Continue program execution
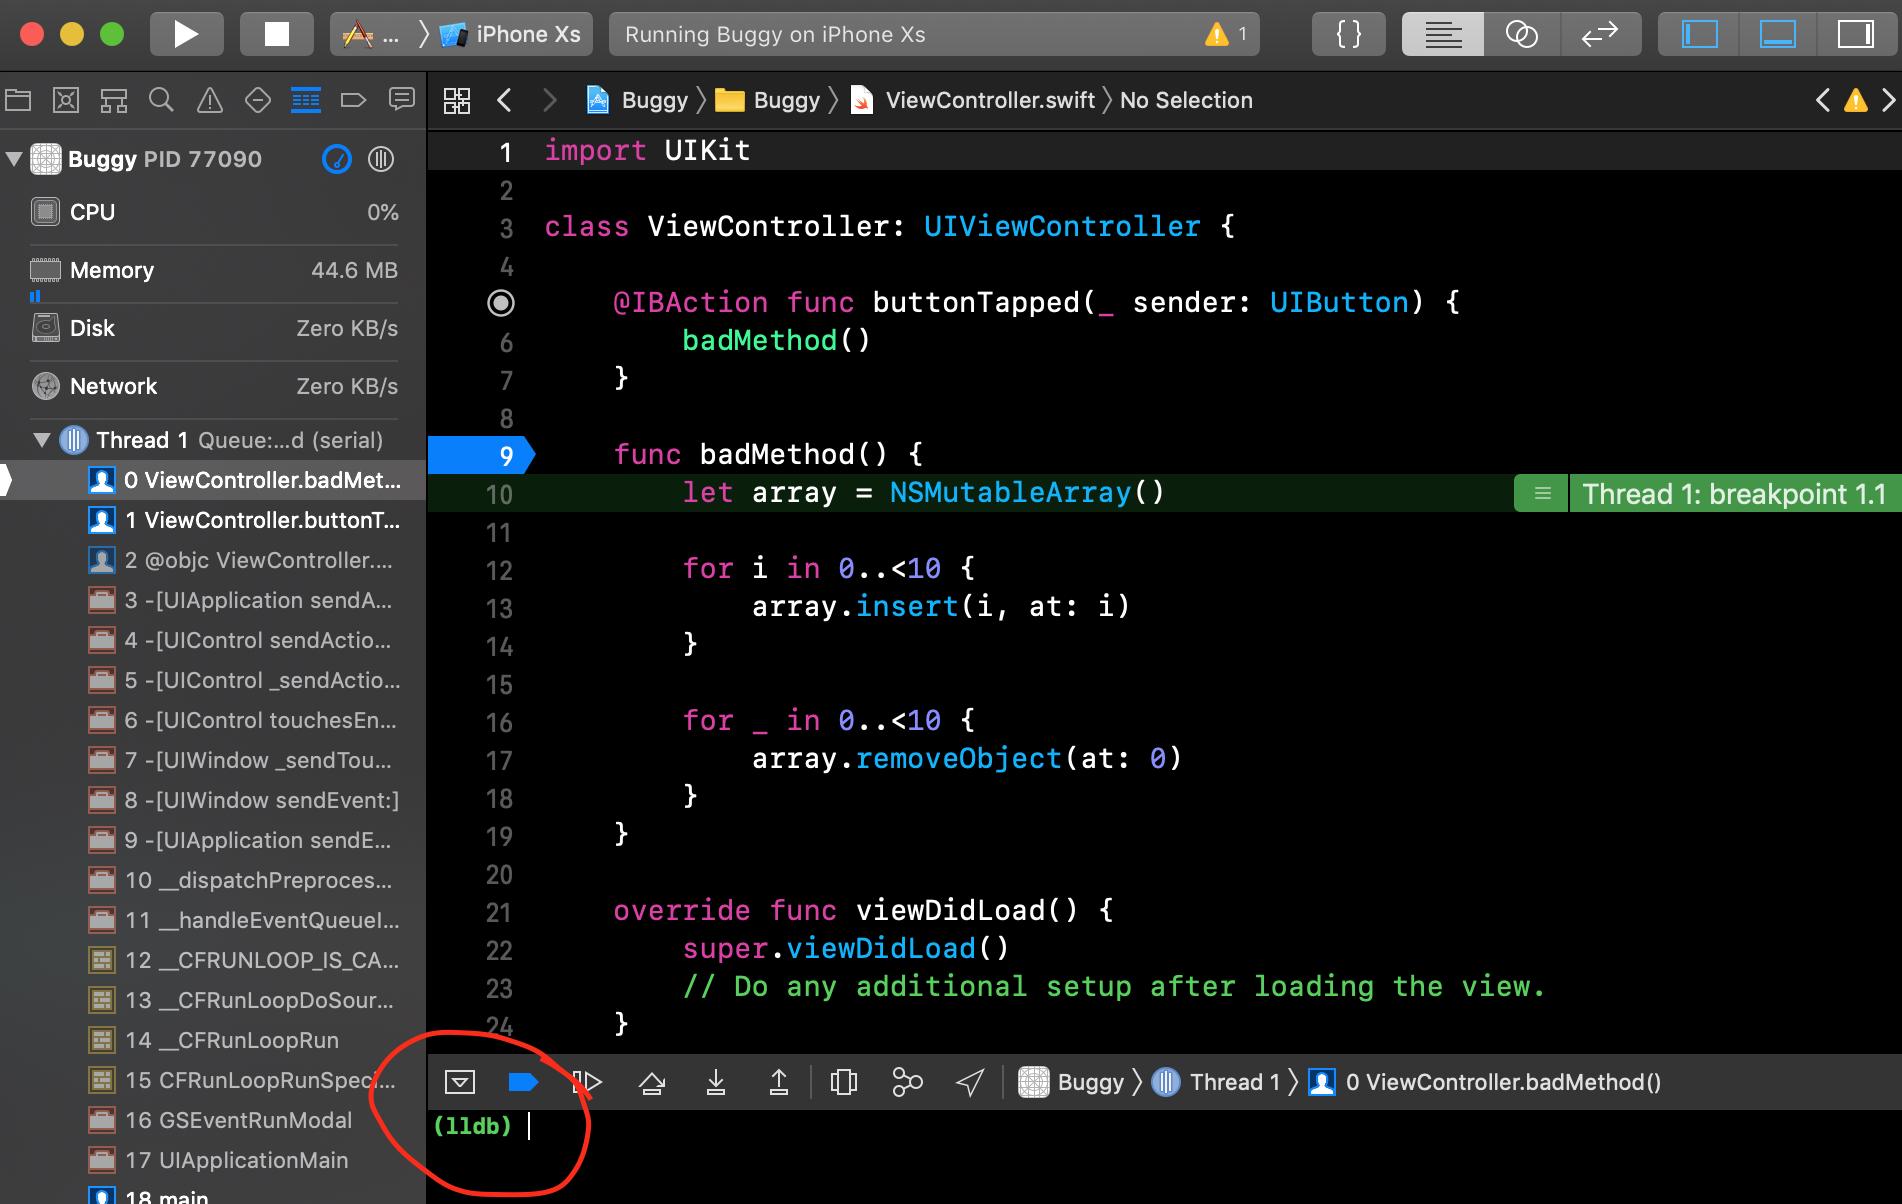This screenshot has width=1902, height=1204. (x=587, y=1082)
